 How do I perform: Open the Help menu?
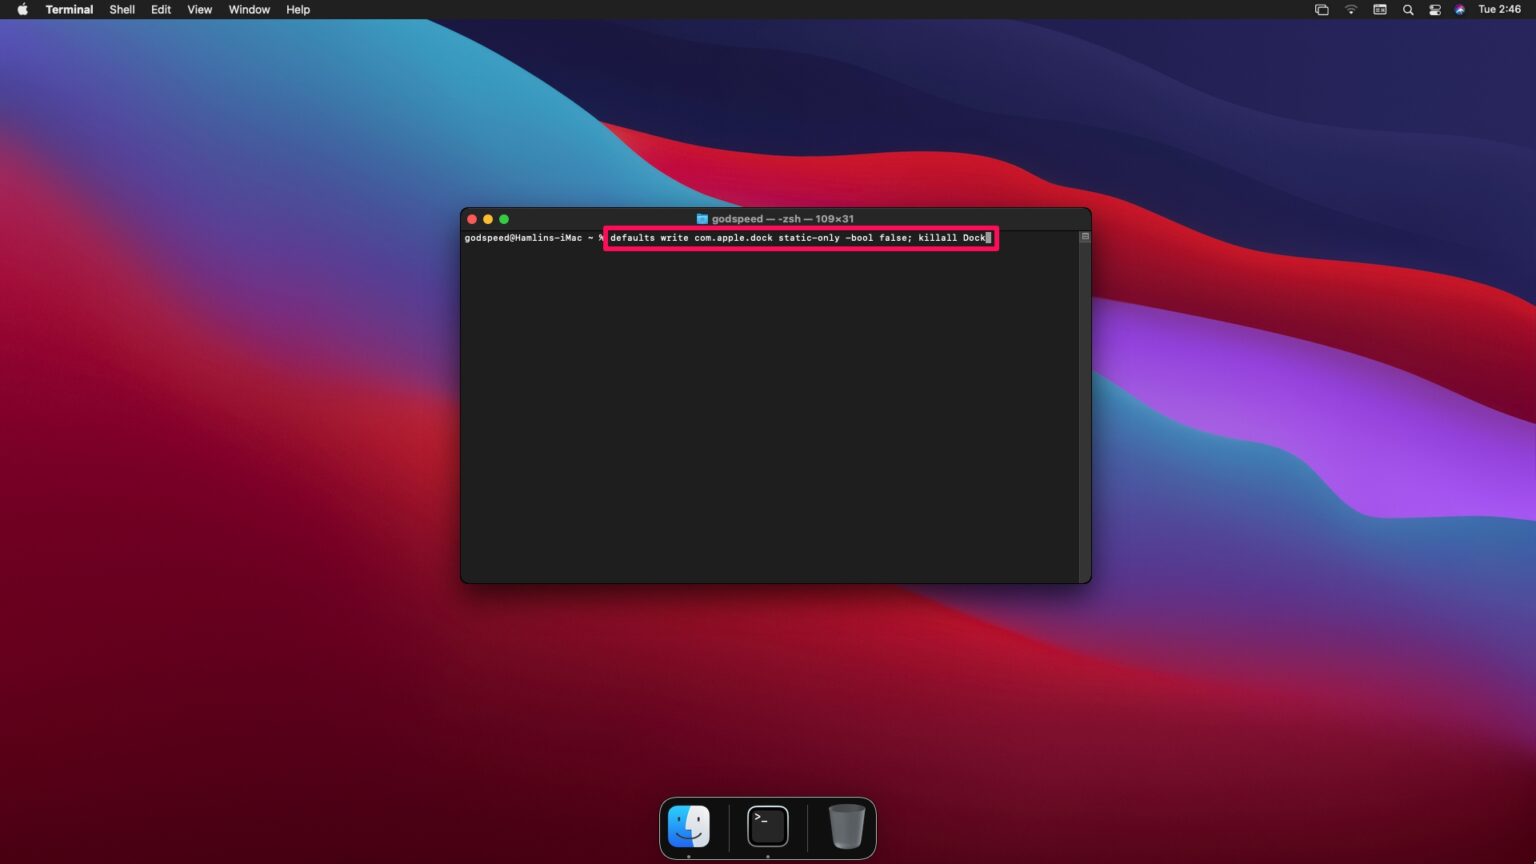click(298, 9)
